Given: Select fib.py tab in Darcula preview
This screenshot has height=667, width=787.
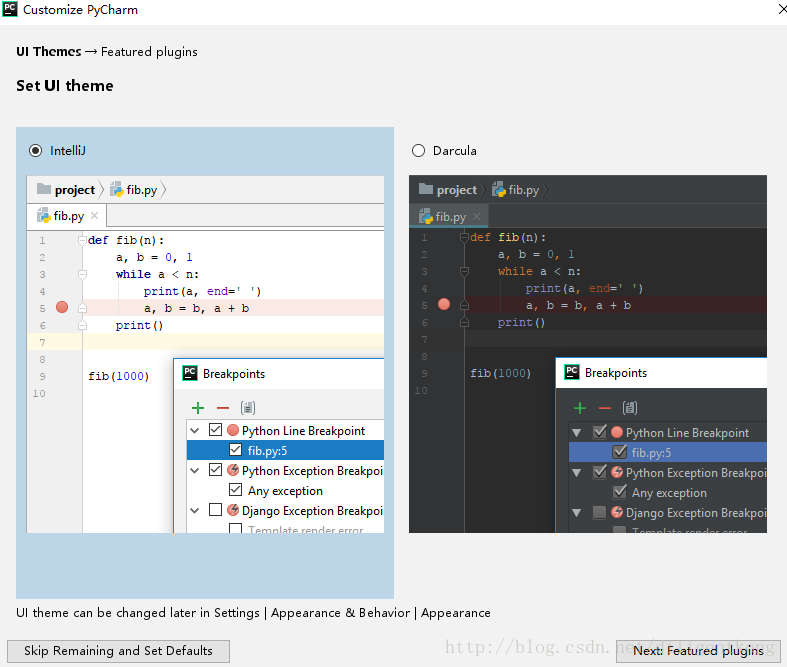Looking at the screenshot, I should pos(443,216).
